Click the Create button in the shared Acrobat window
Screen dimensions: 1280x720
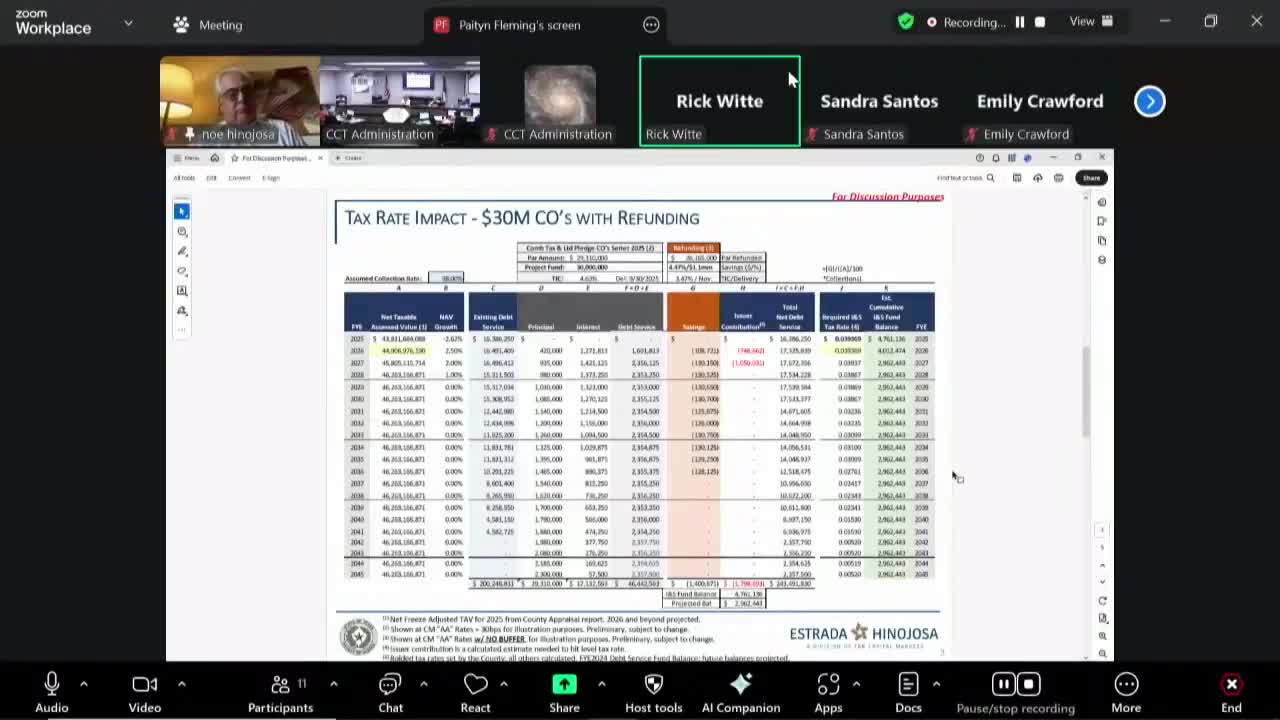point(349,158)
